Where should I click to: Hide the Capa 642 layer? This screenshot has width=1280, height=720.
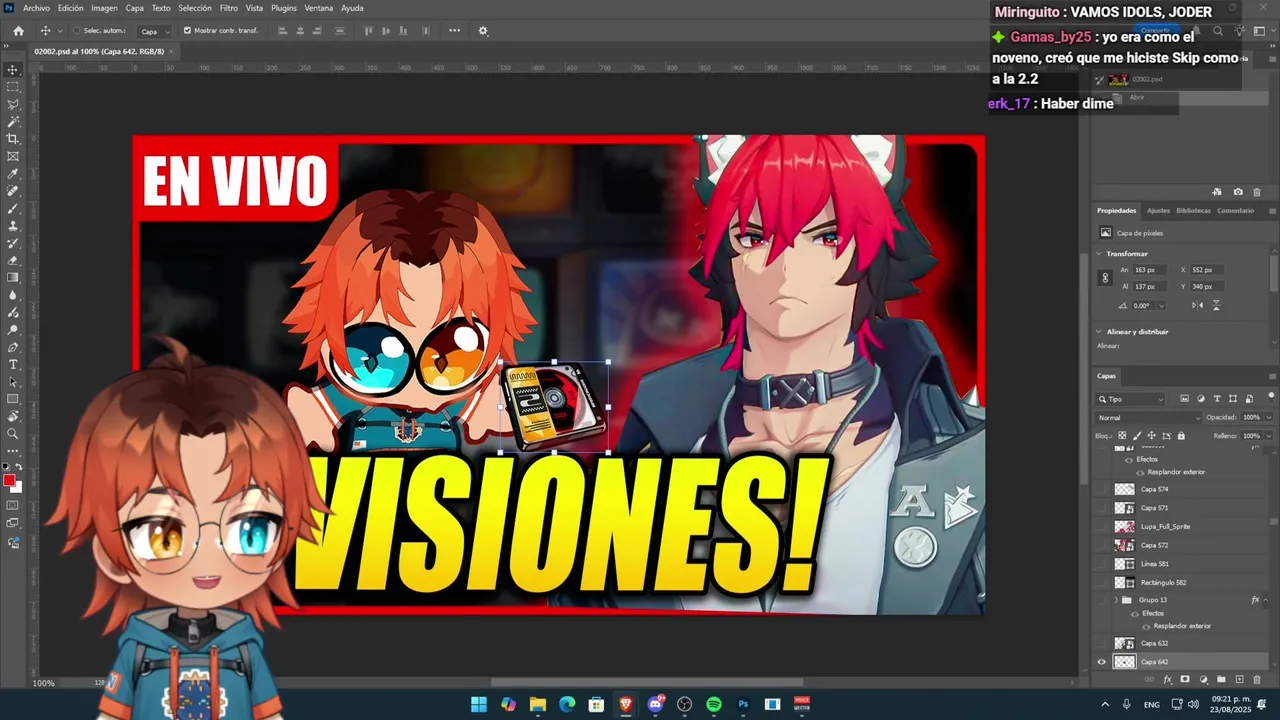(1102, 662)
